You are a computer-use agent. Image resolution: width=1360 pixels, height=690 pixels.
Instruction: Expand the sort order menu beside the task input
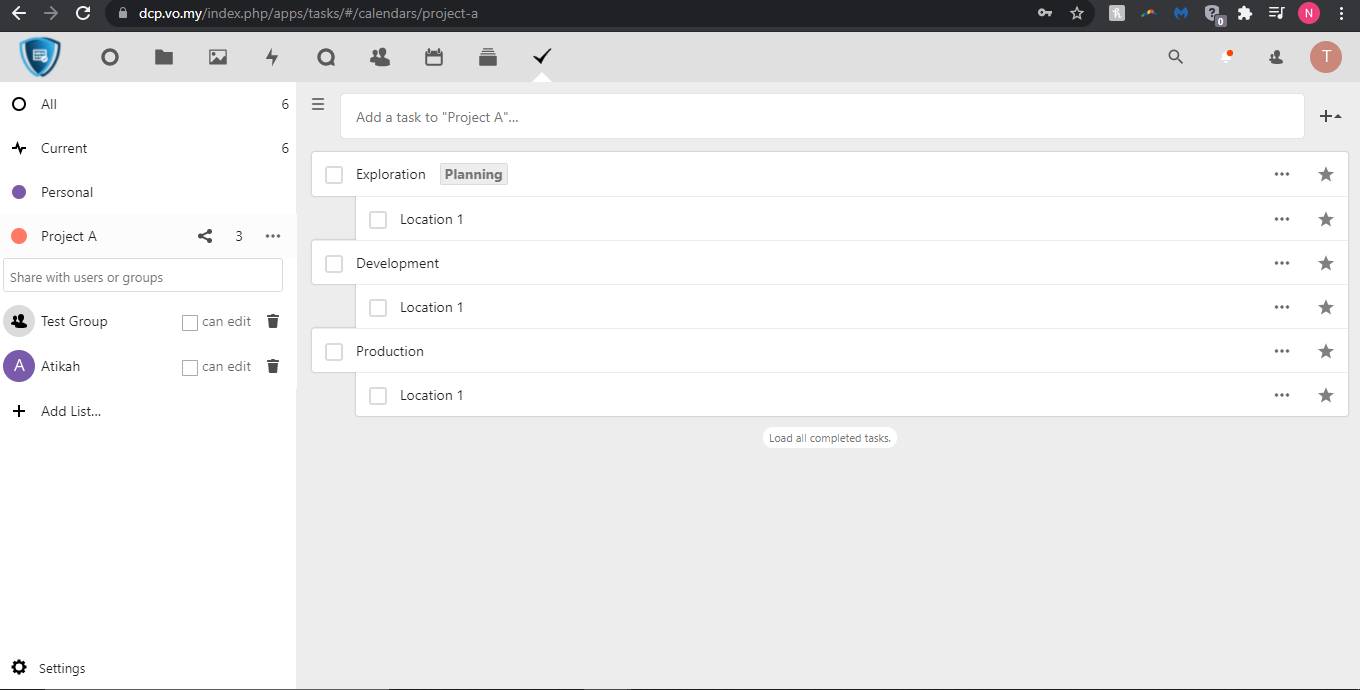[x=1330, y=117]
